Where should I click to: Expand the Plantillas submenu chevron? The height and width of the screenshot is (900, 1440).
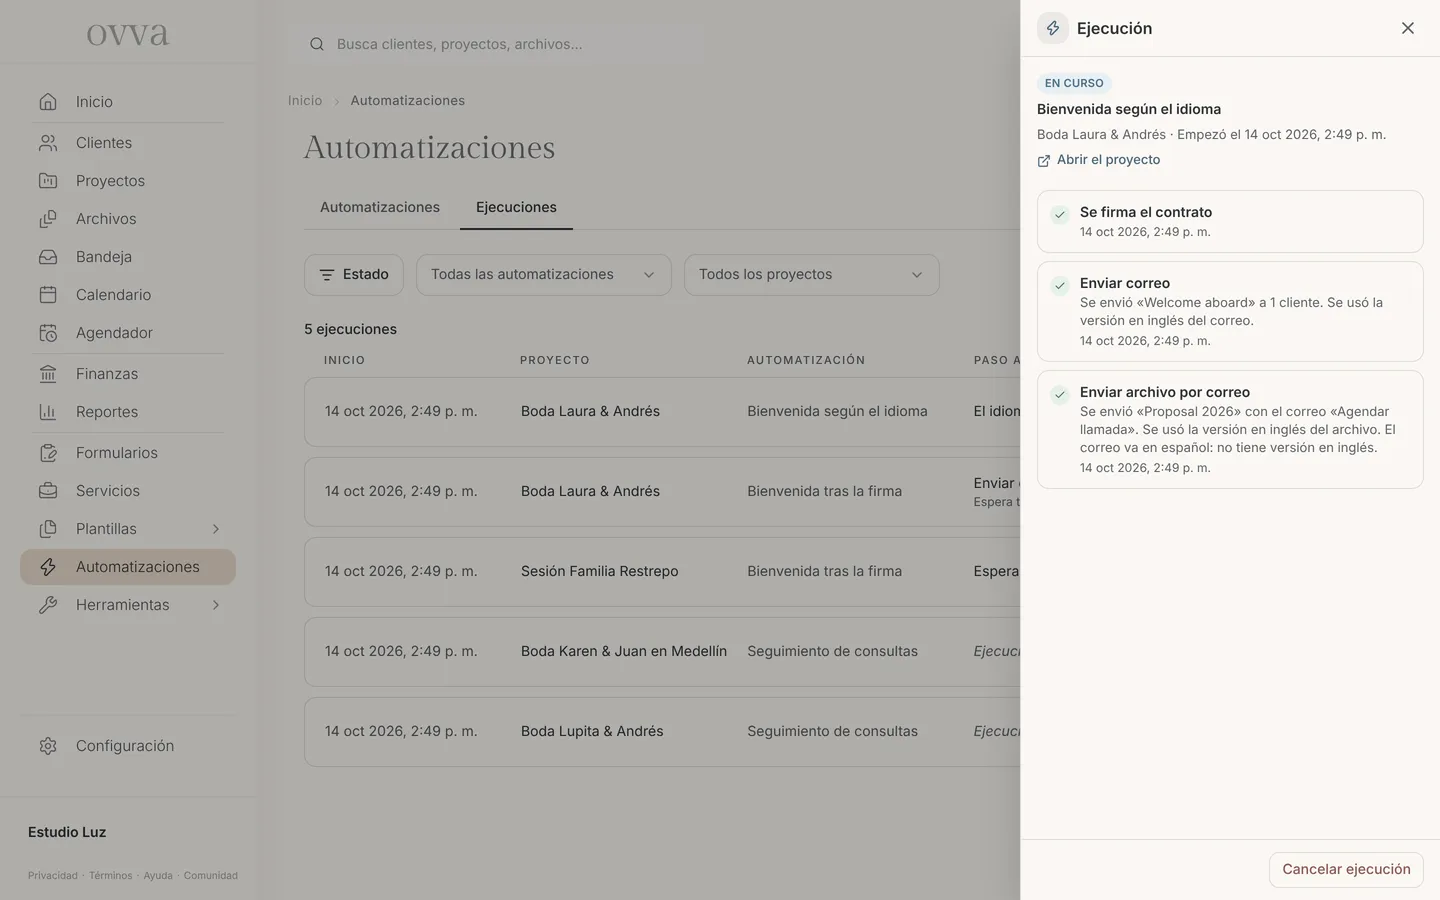point(215,529)
